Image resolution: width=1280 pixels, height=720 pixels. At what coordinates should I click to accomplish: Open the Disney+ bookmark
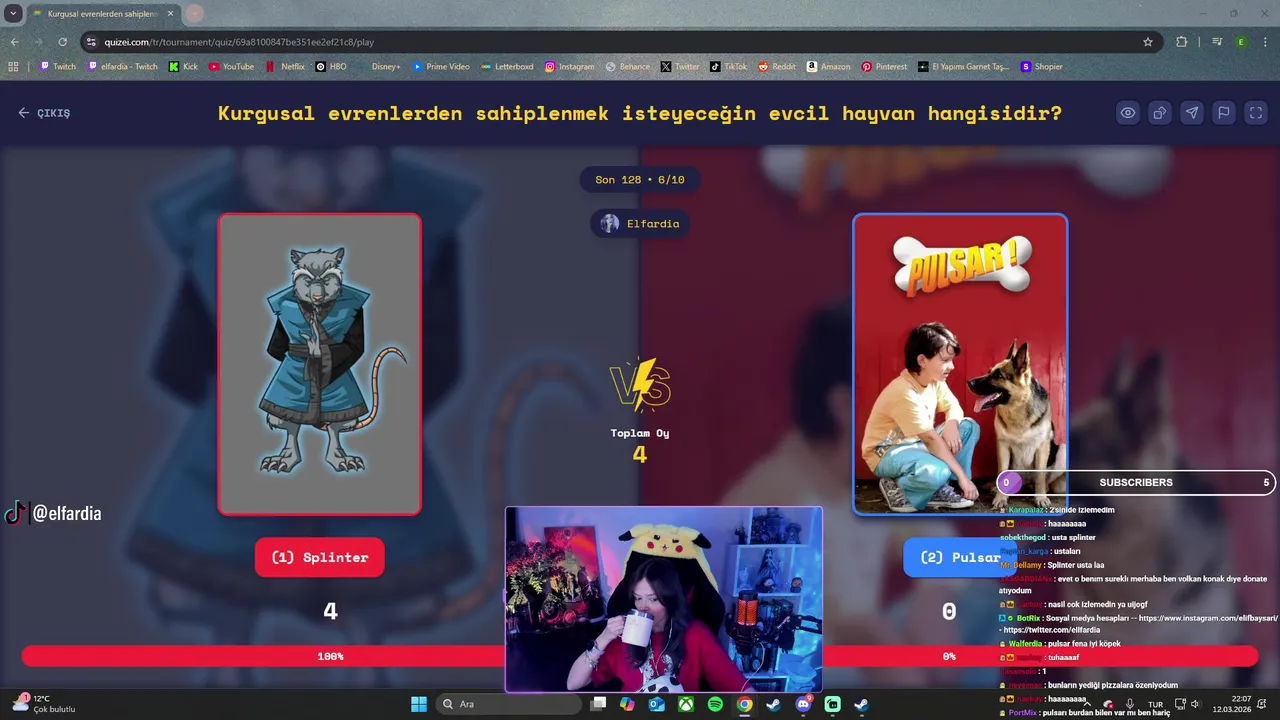click(x=379, y=67)
